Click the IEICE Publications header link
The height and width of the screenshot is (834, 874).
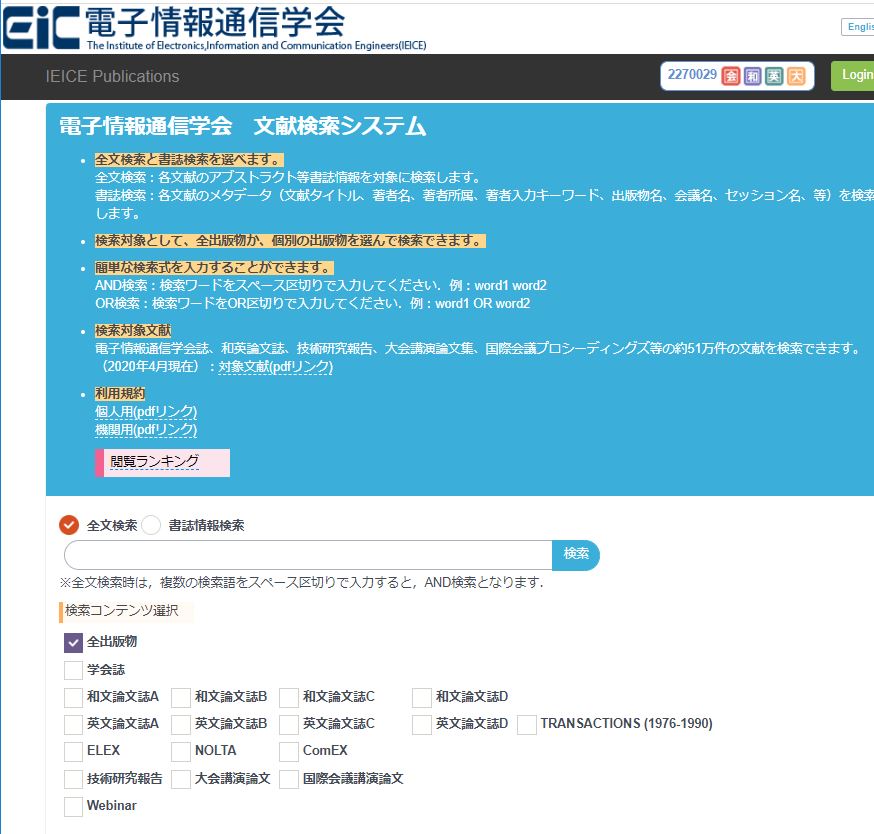tap(112, 76)
